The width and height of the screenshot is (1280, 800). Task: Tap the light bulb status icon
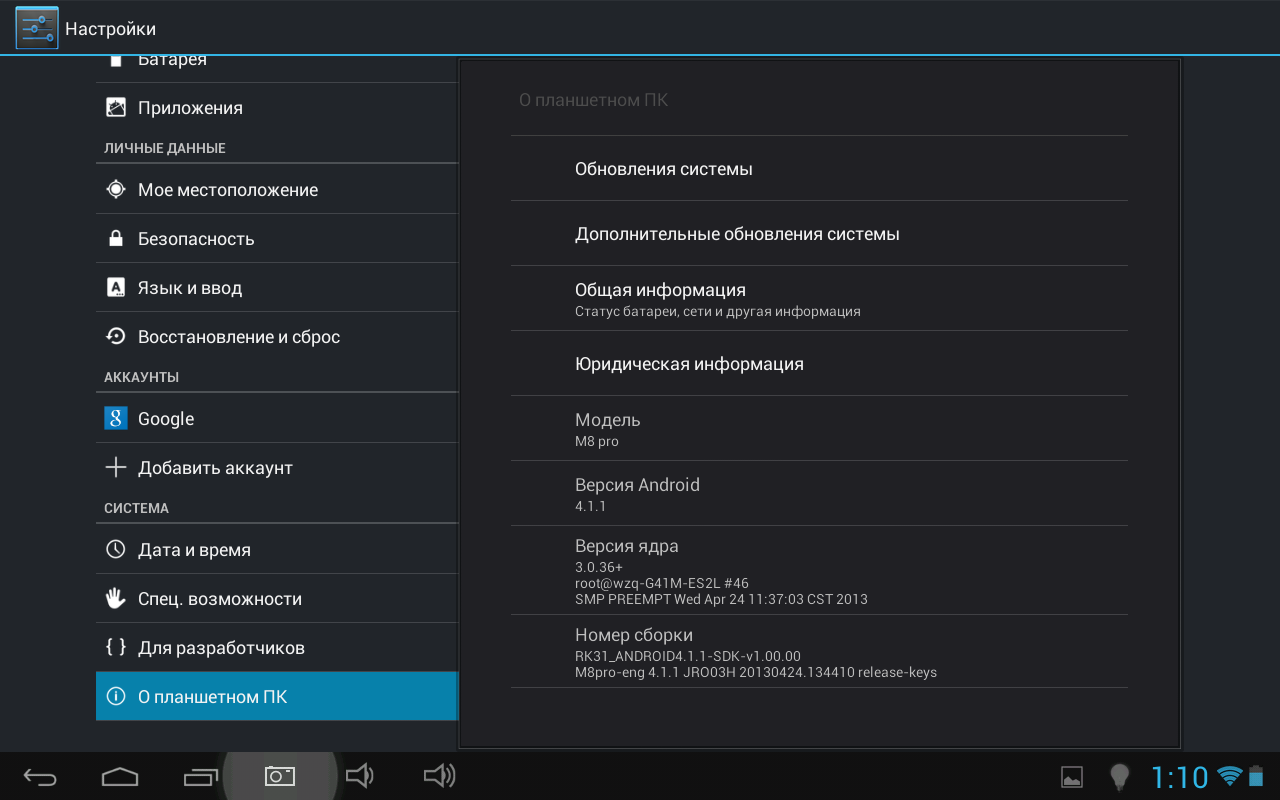point(1119,777)
